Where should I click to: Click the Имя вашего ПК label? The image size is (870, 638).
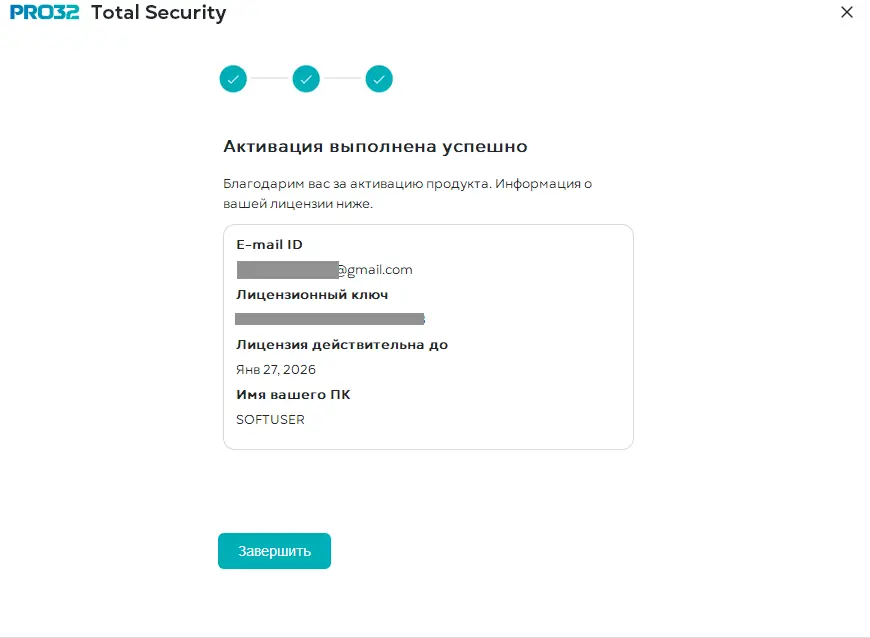(293, 394)
